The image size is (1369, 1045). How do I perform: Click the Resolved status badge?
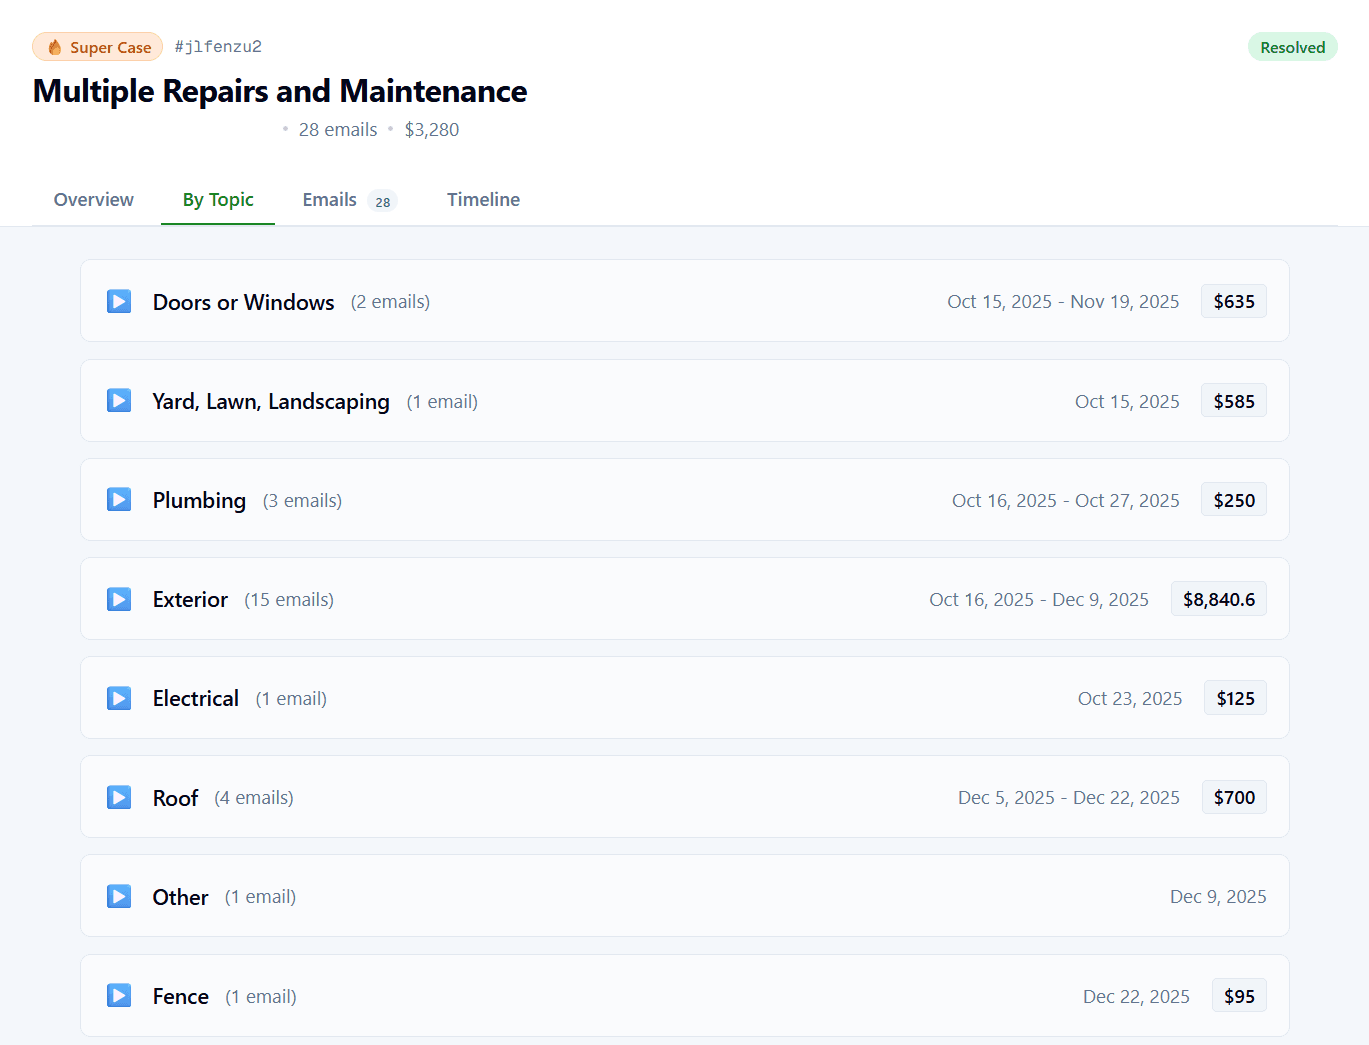click(1292, 46)
